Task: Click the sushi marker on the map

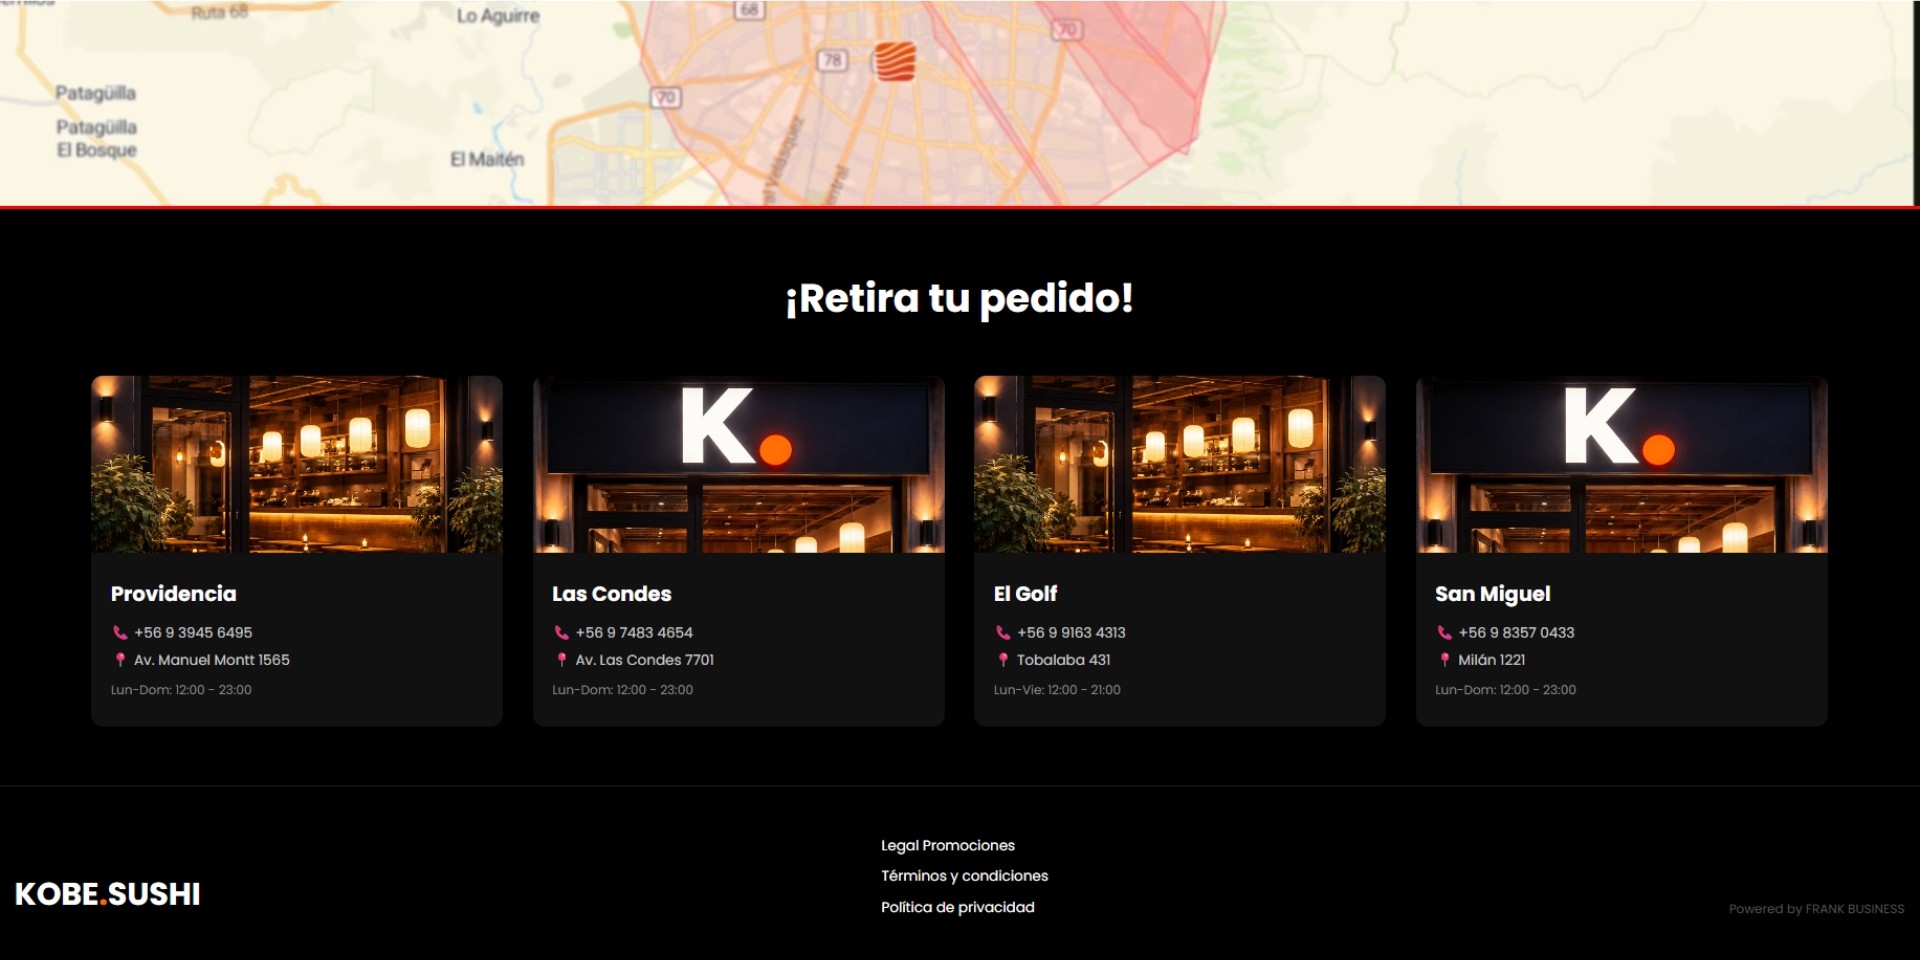Action: pos(893,62)
